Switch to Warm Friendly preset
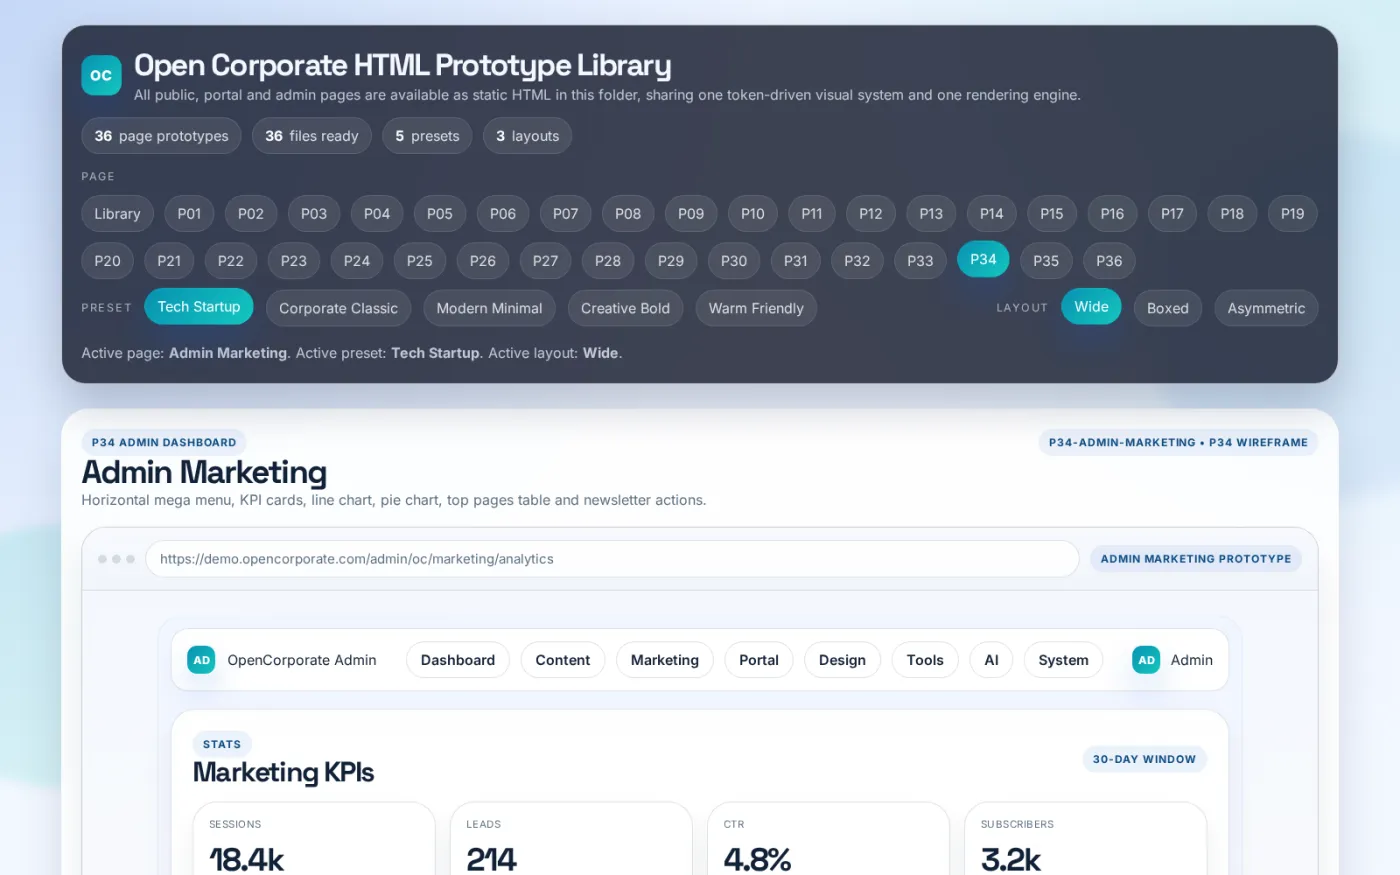1400x875 pixels. [756, 308]
